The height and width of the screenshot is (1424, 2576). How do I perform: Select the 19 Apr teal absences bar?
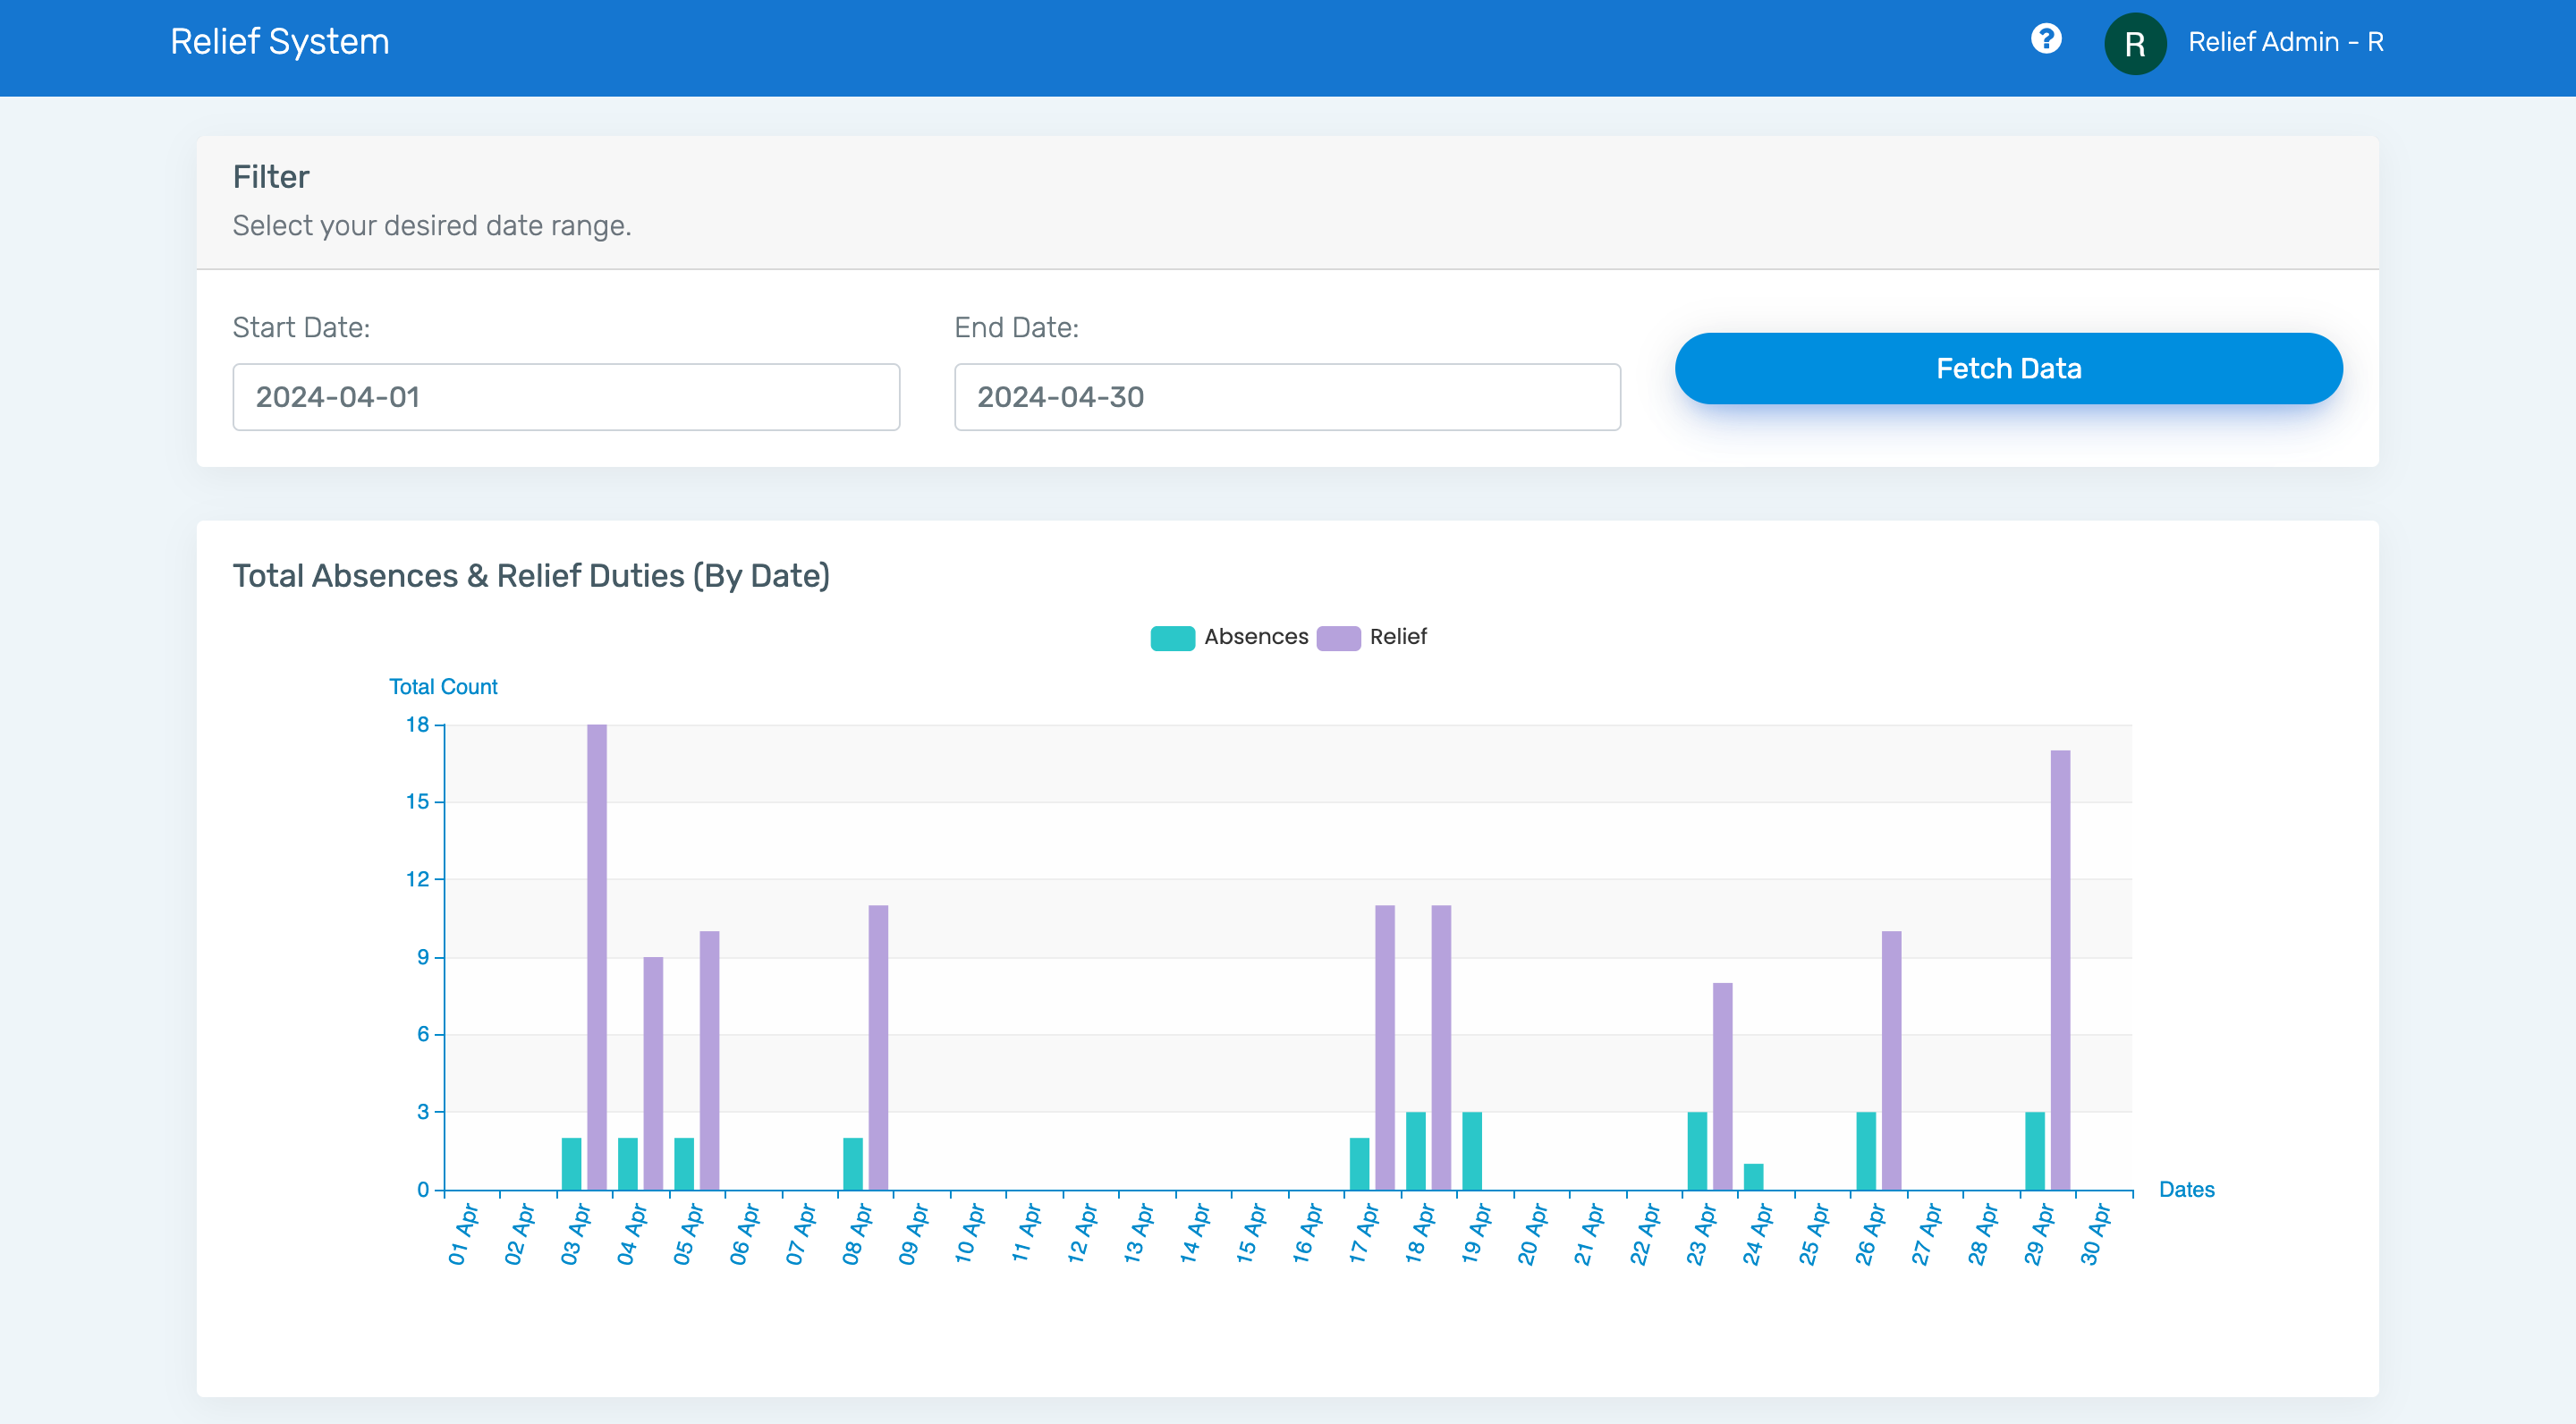pos(1472,1151)
